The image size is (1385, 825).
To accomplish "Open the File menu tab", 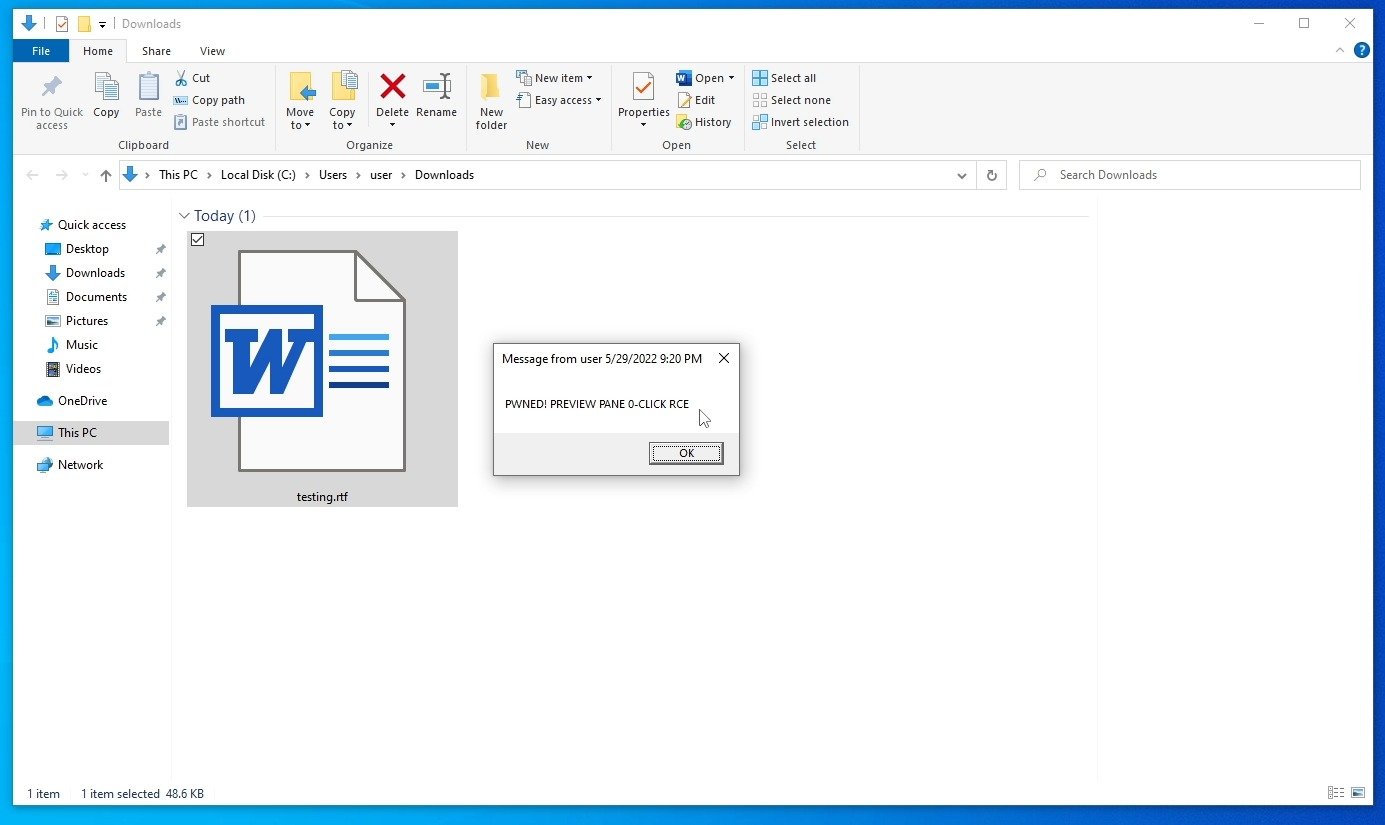I will pyautogui.click(x=41, y=51).
